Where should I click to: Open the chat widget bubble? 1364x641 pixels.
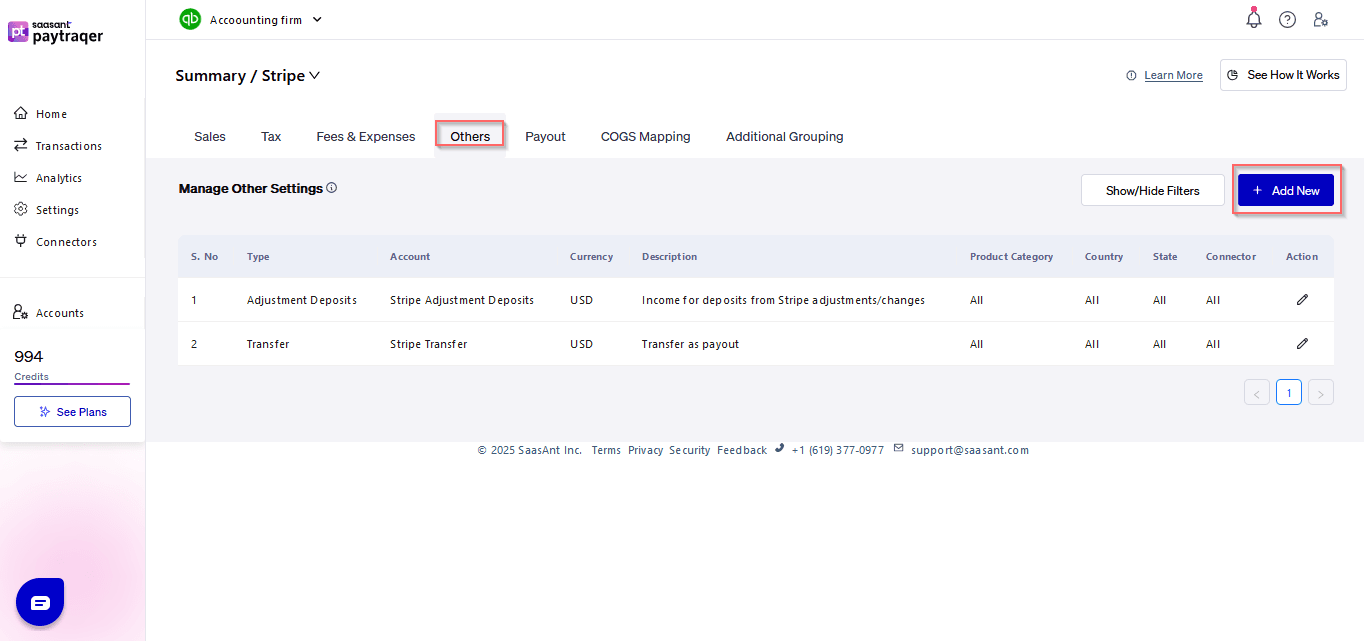tap(40, 602)
